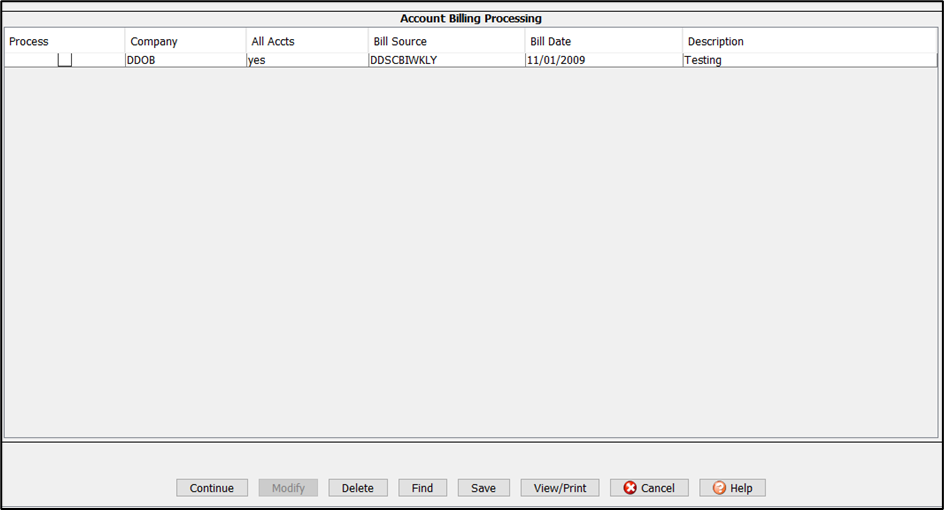Click the 'yes' All Accts cell
The height and width of the screenshot is (510, 944).
[257, 60]
